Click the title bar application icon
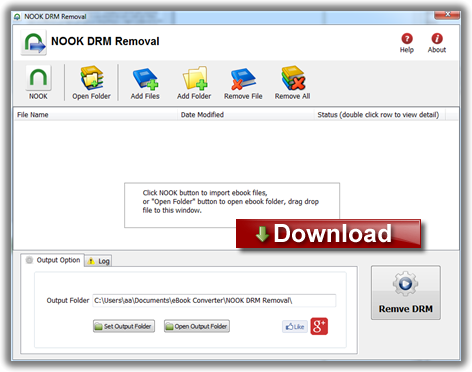 [17, 16]
